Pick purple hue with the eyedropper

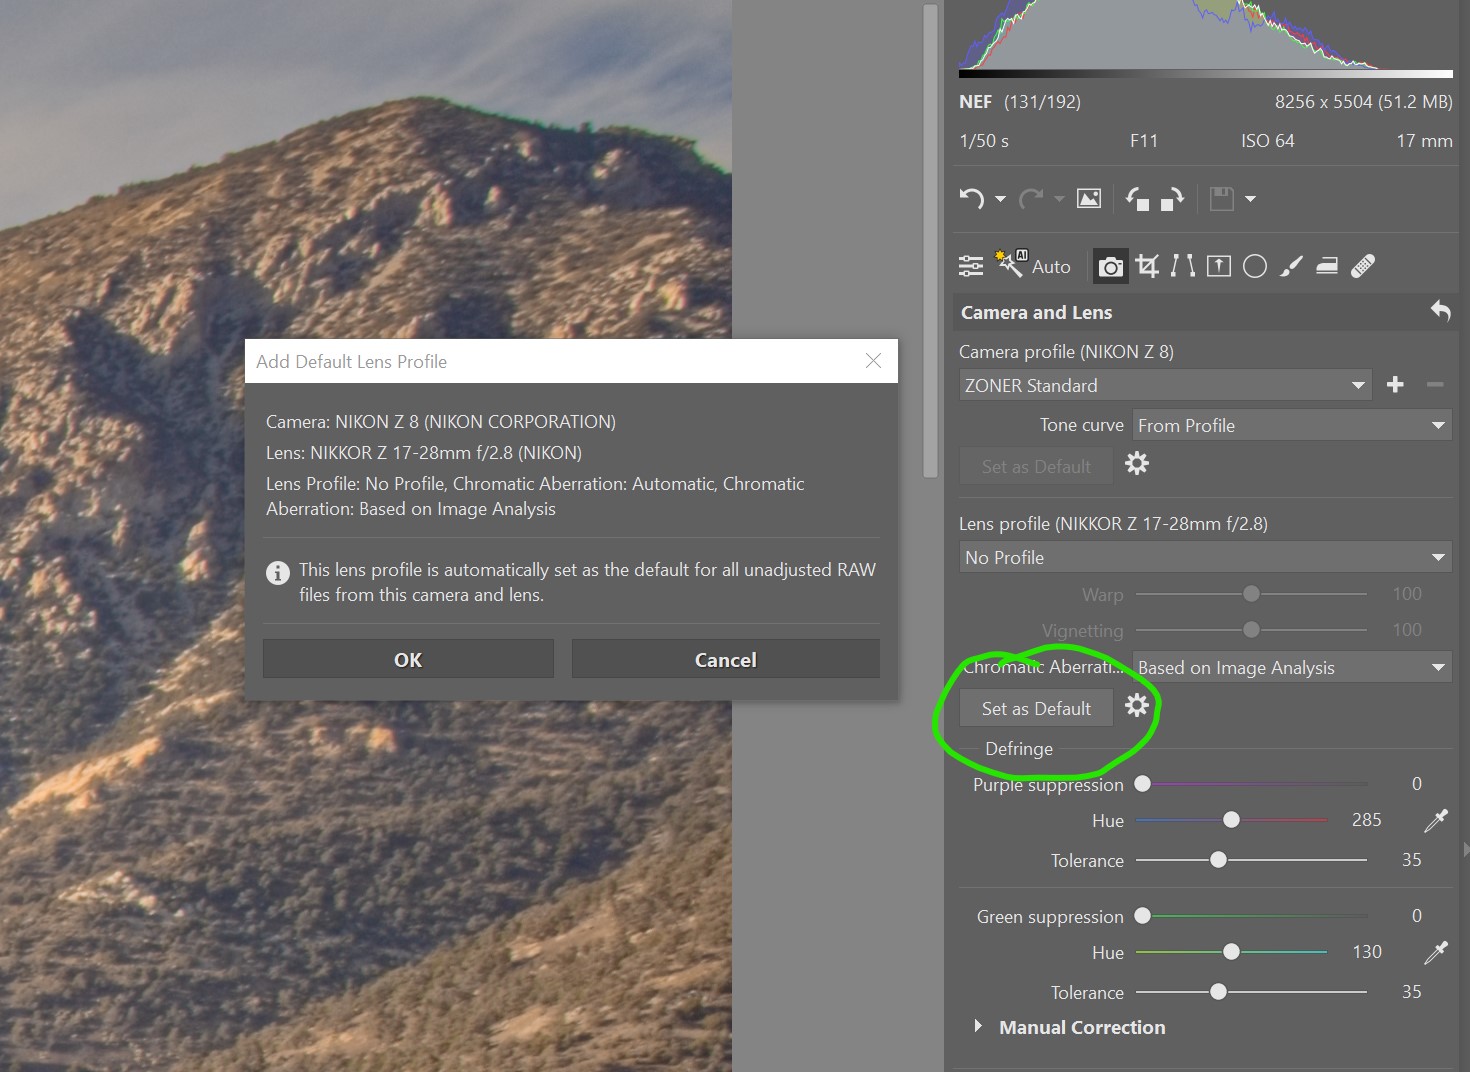[x=1436, y=820]
